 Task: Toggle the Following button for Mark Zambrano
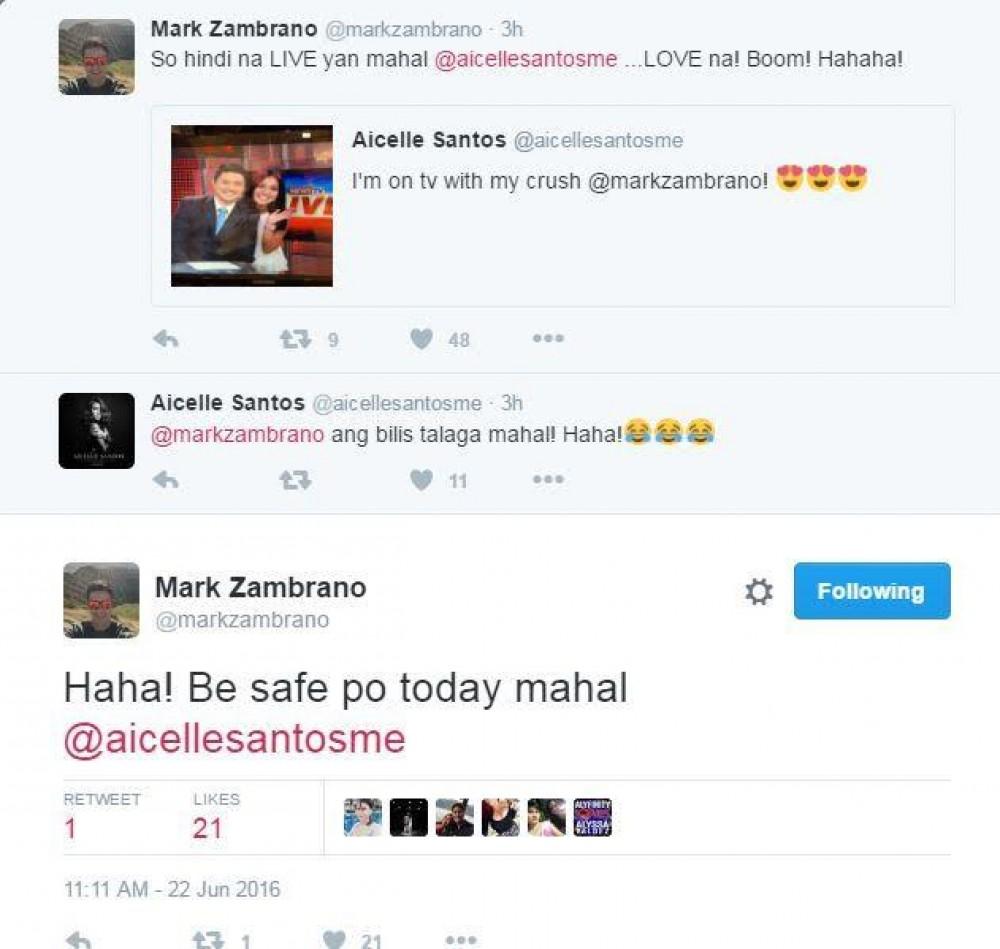(872, 591)
